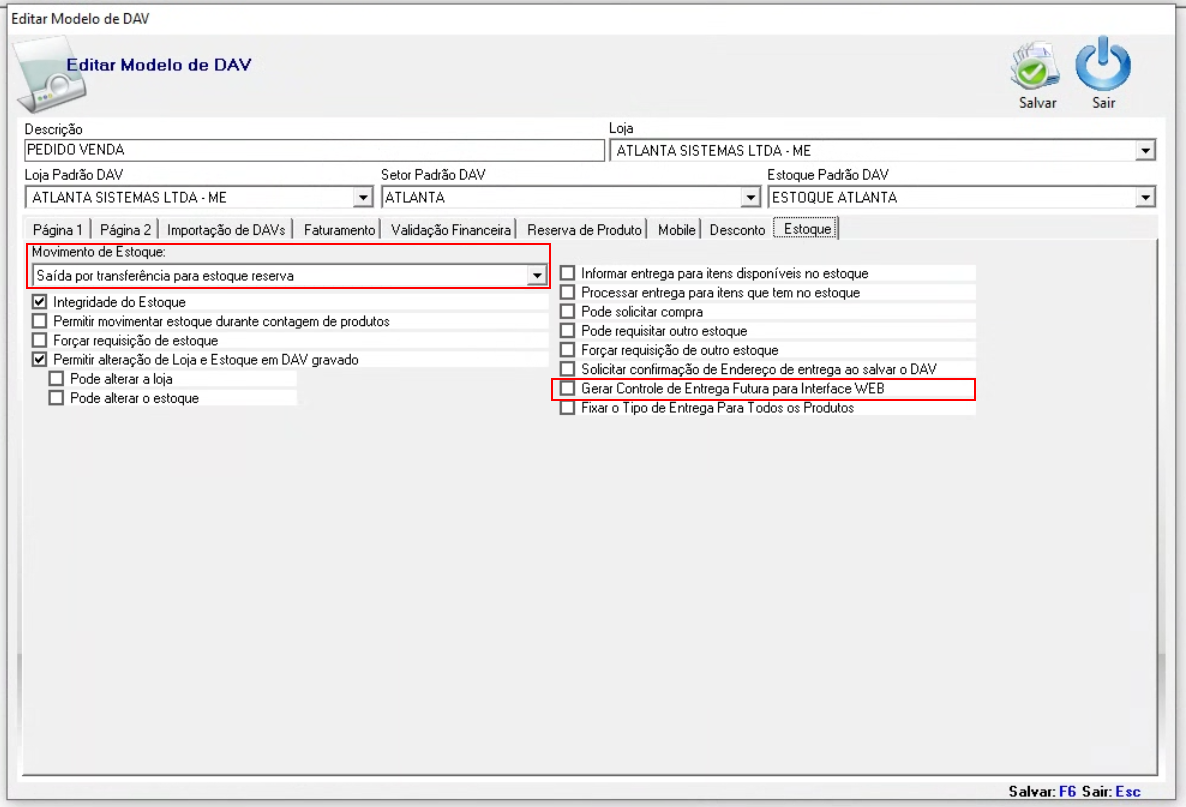The width and height of the screenshot is (1186, 807).
Task: Enable Pode alterar a loja checkbox
Action: 56,379
